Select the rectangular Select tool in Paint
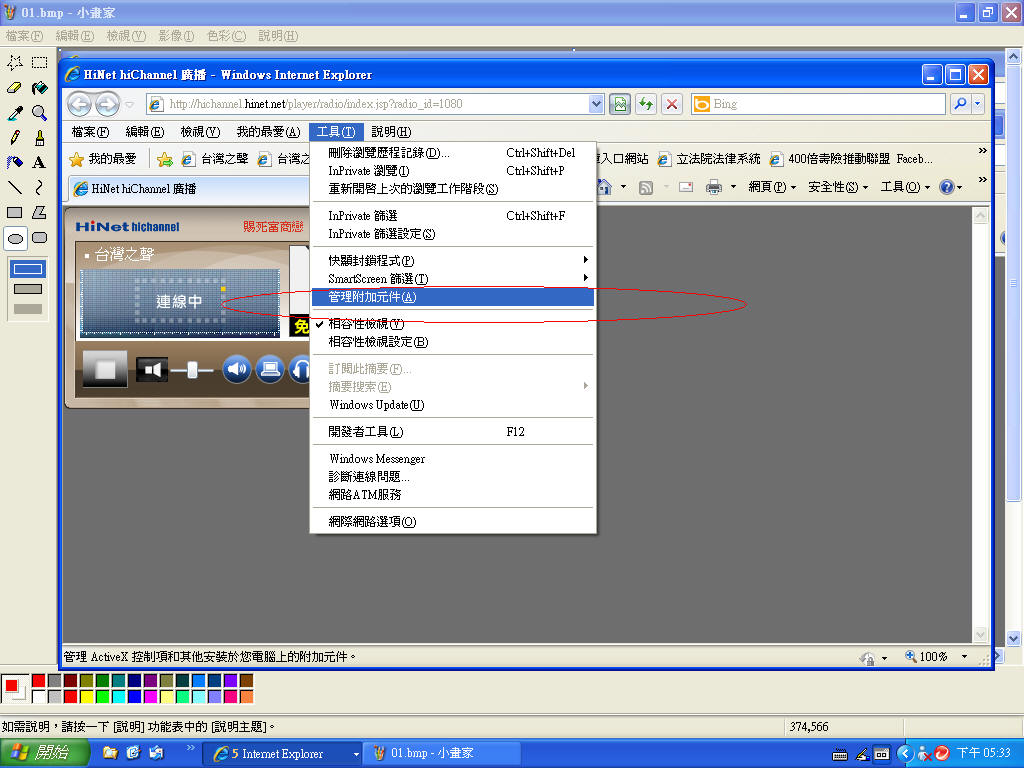1024x768 pixels. point(40,63)
